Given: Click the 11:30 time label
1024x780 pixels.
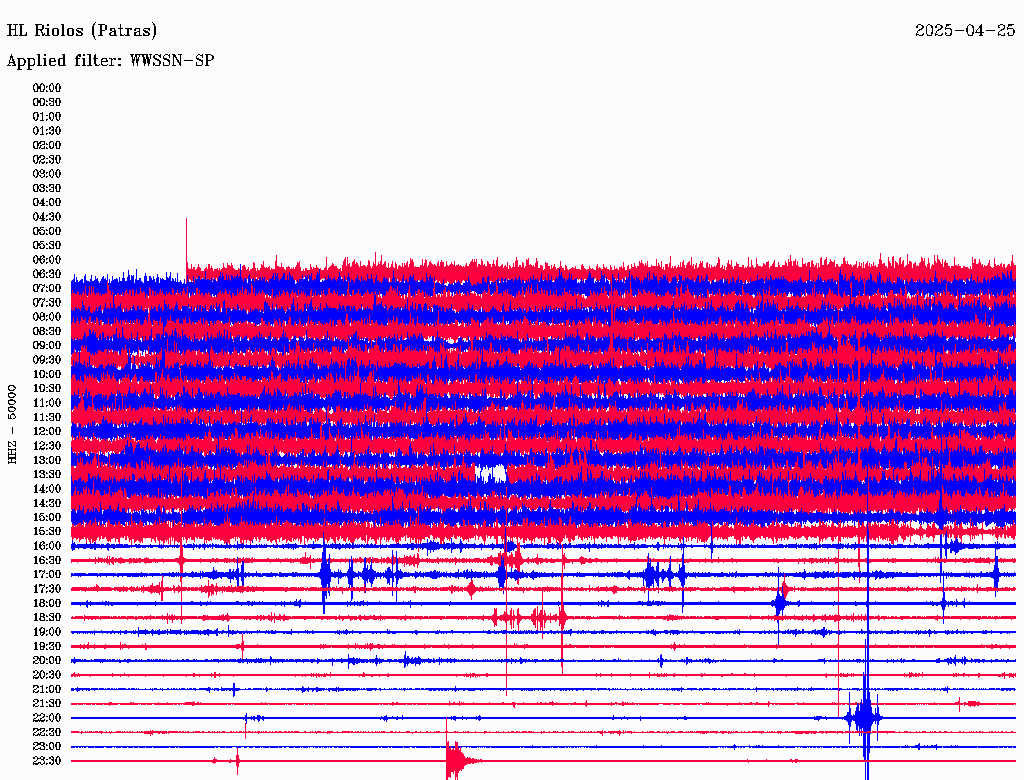Looking at the screenshot, I should tap(47, 417).
